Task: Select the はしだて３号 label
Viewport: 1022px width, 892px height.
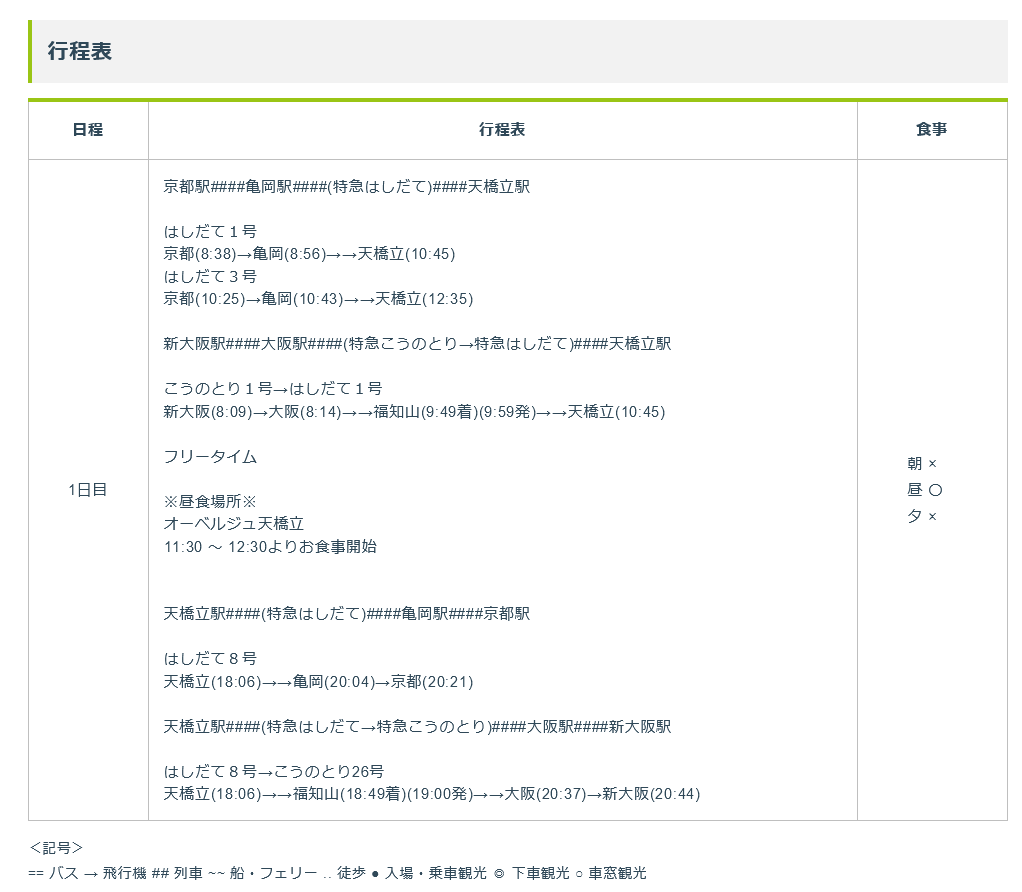Action: point(210,277)
